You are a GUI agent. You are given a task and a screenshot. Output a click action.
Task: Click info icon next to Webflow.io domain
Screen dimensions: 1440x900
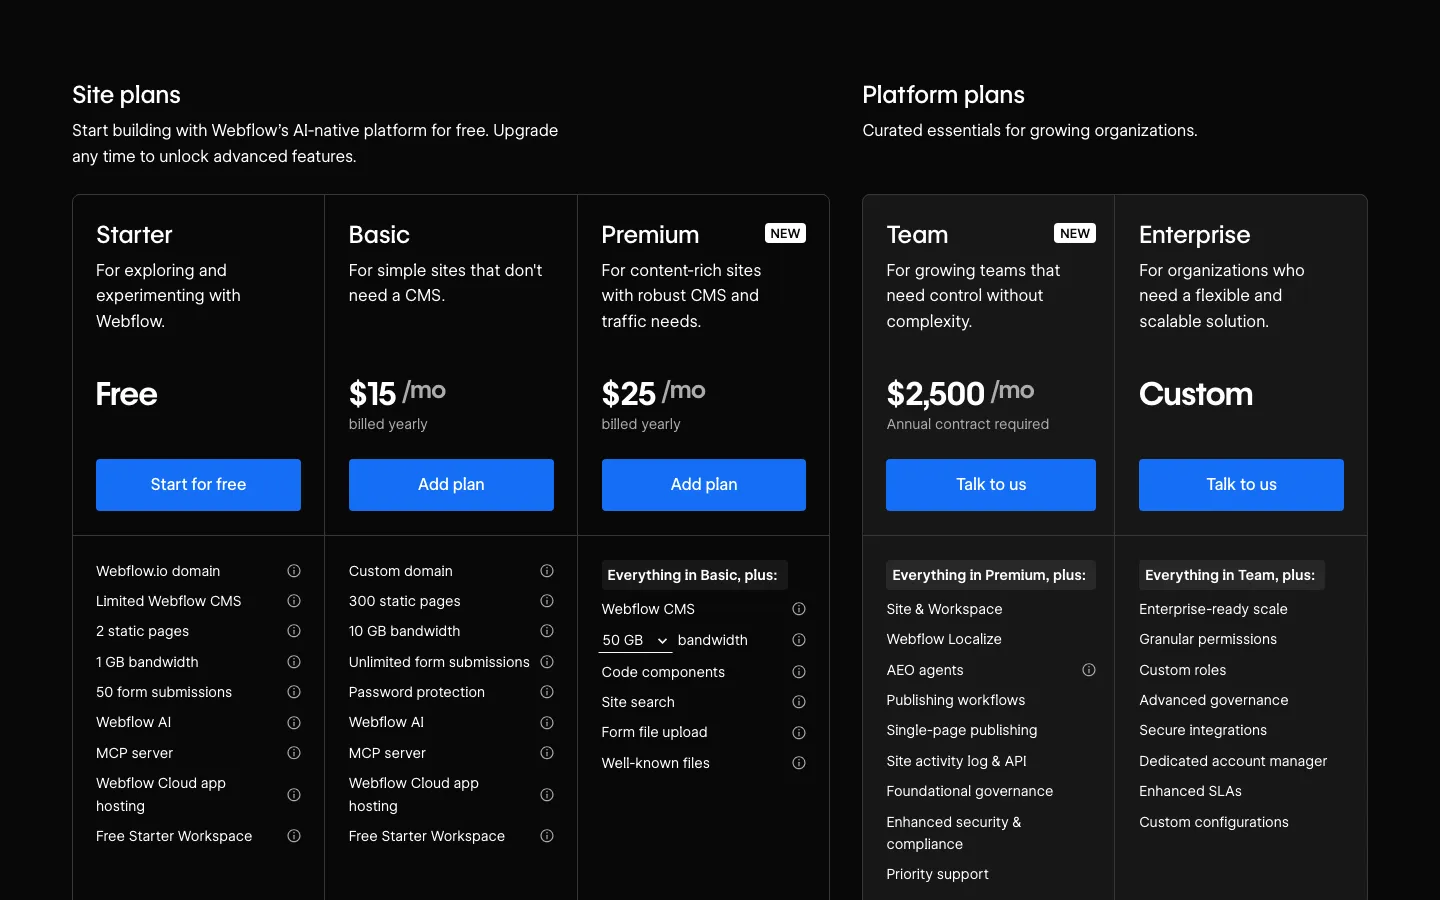point(294,571)
